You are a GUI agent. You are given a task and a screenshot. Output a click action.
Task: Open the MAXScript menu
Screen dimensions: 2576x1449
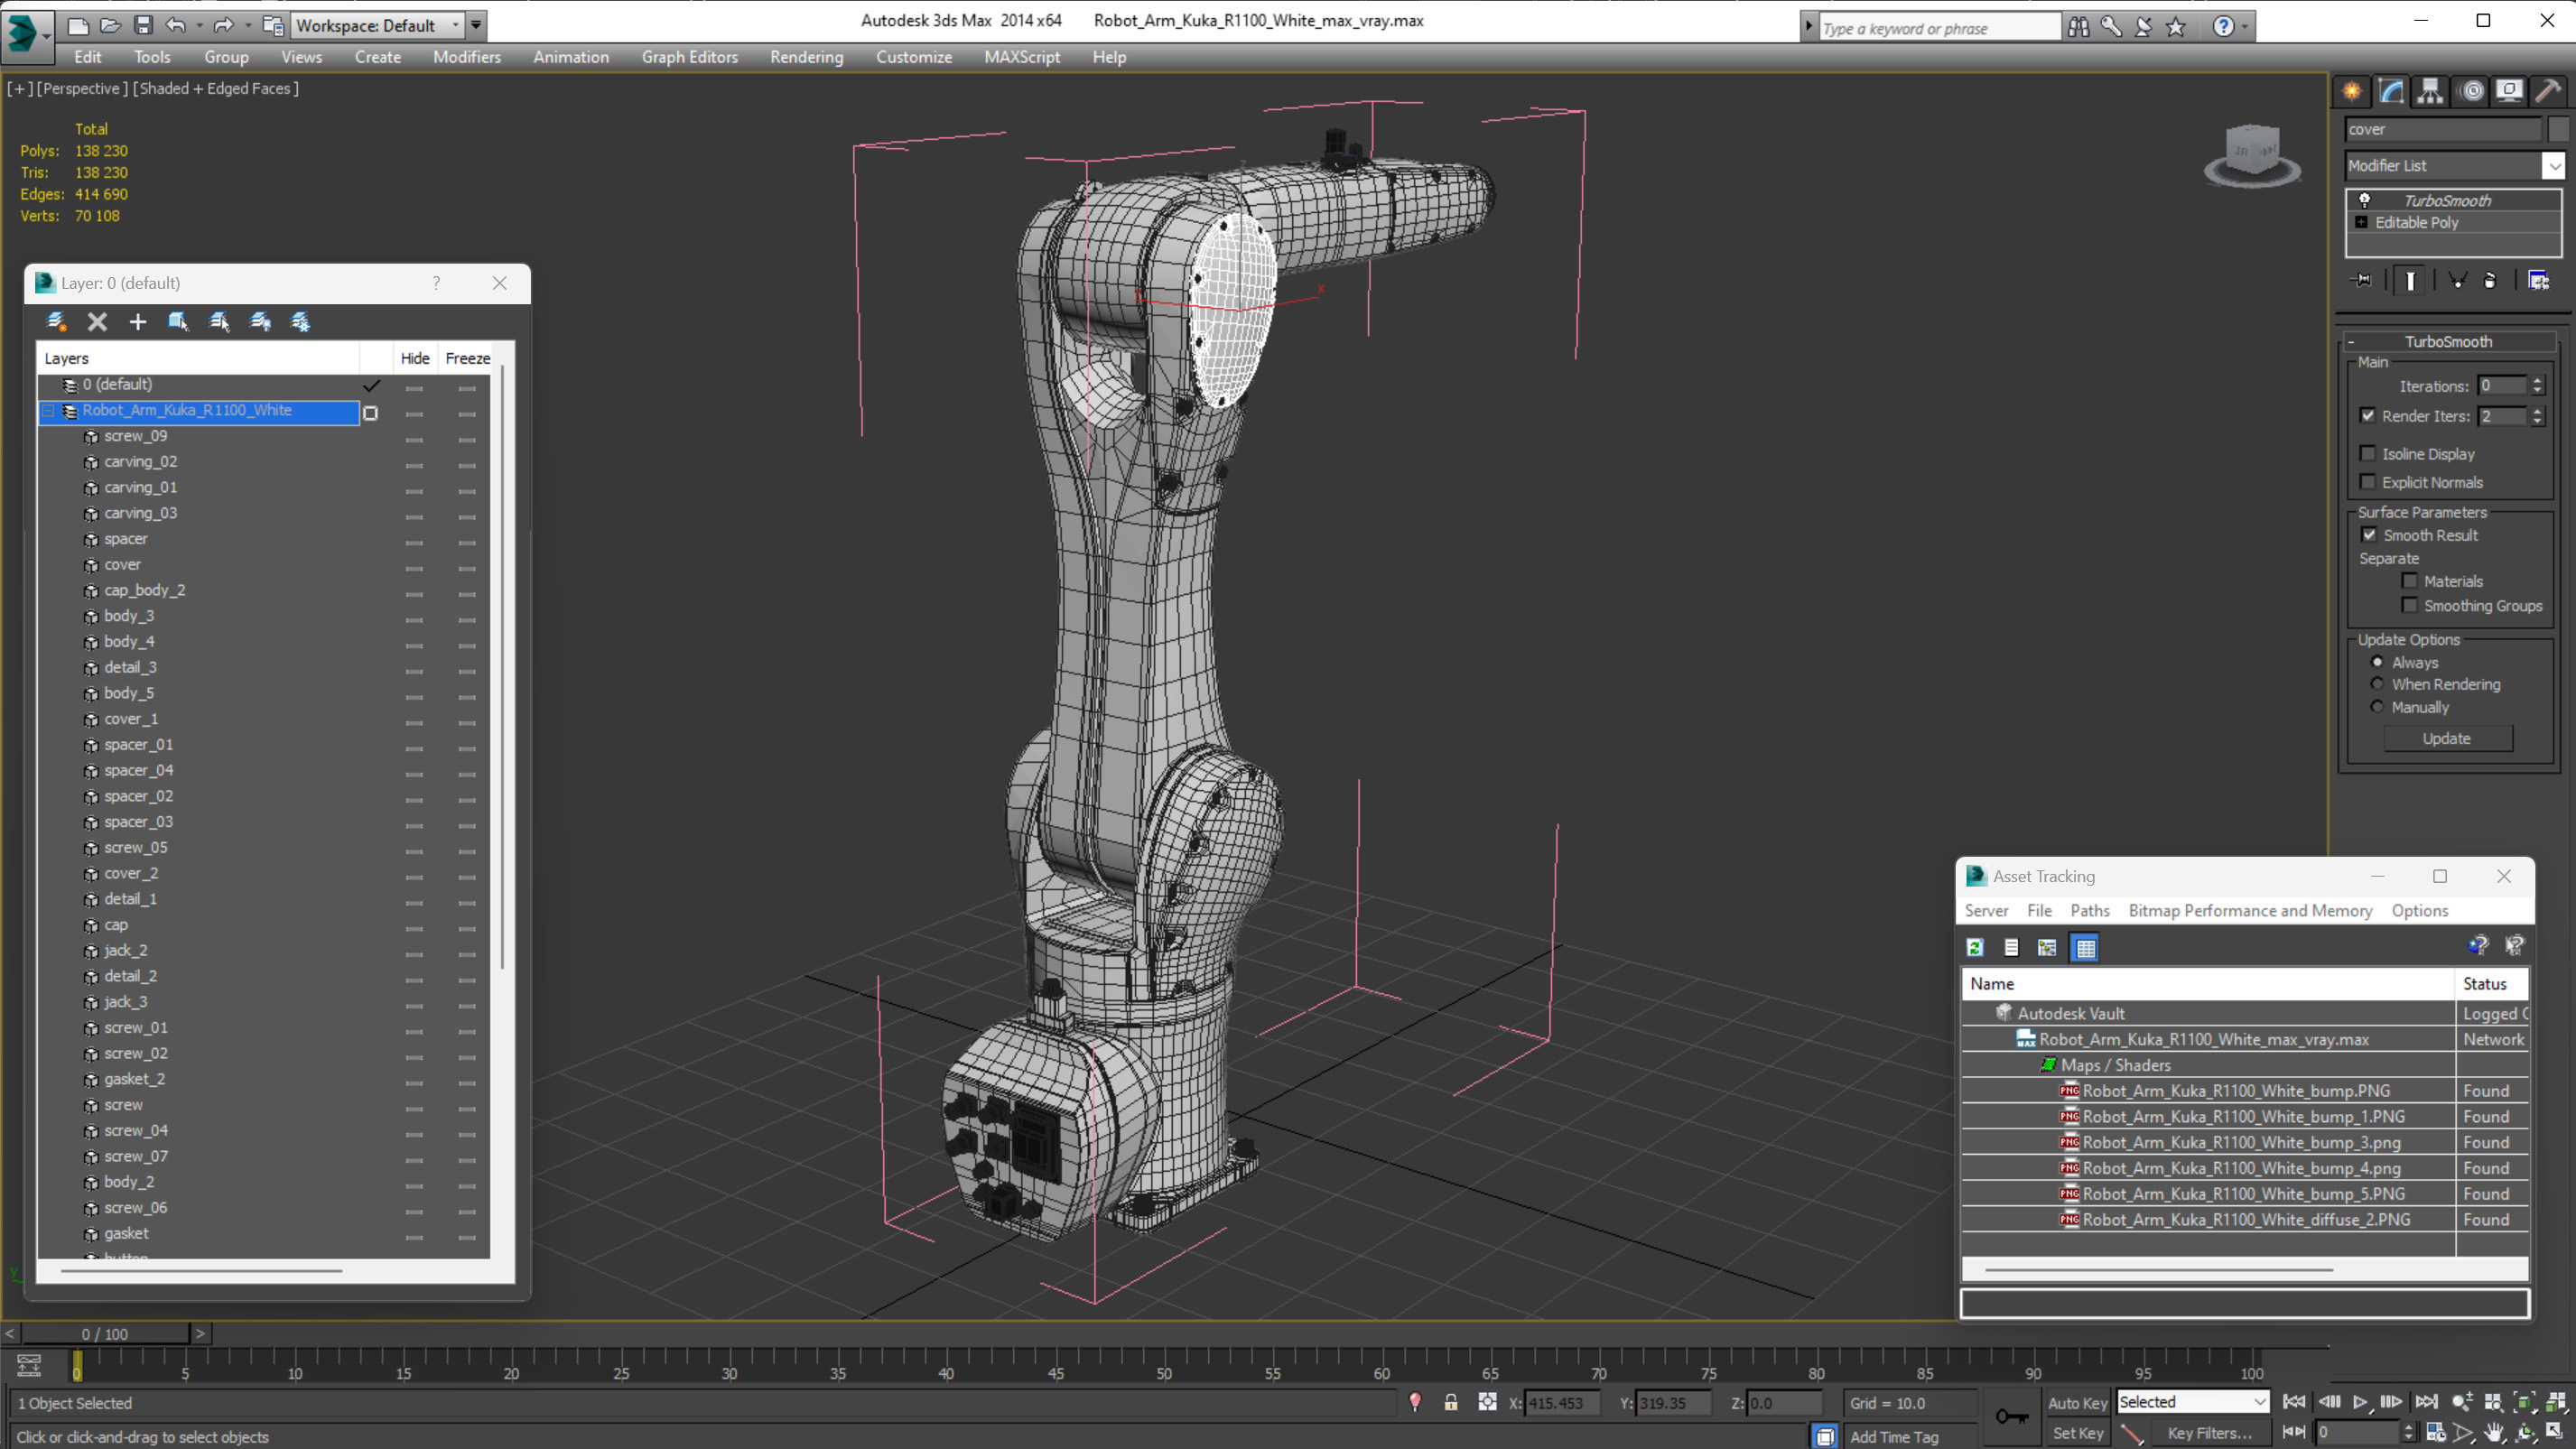[1022, 57]
